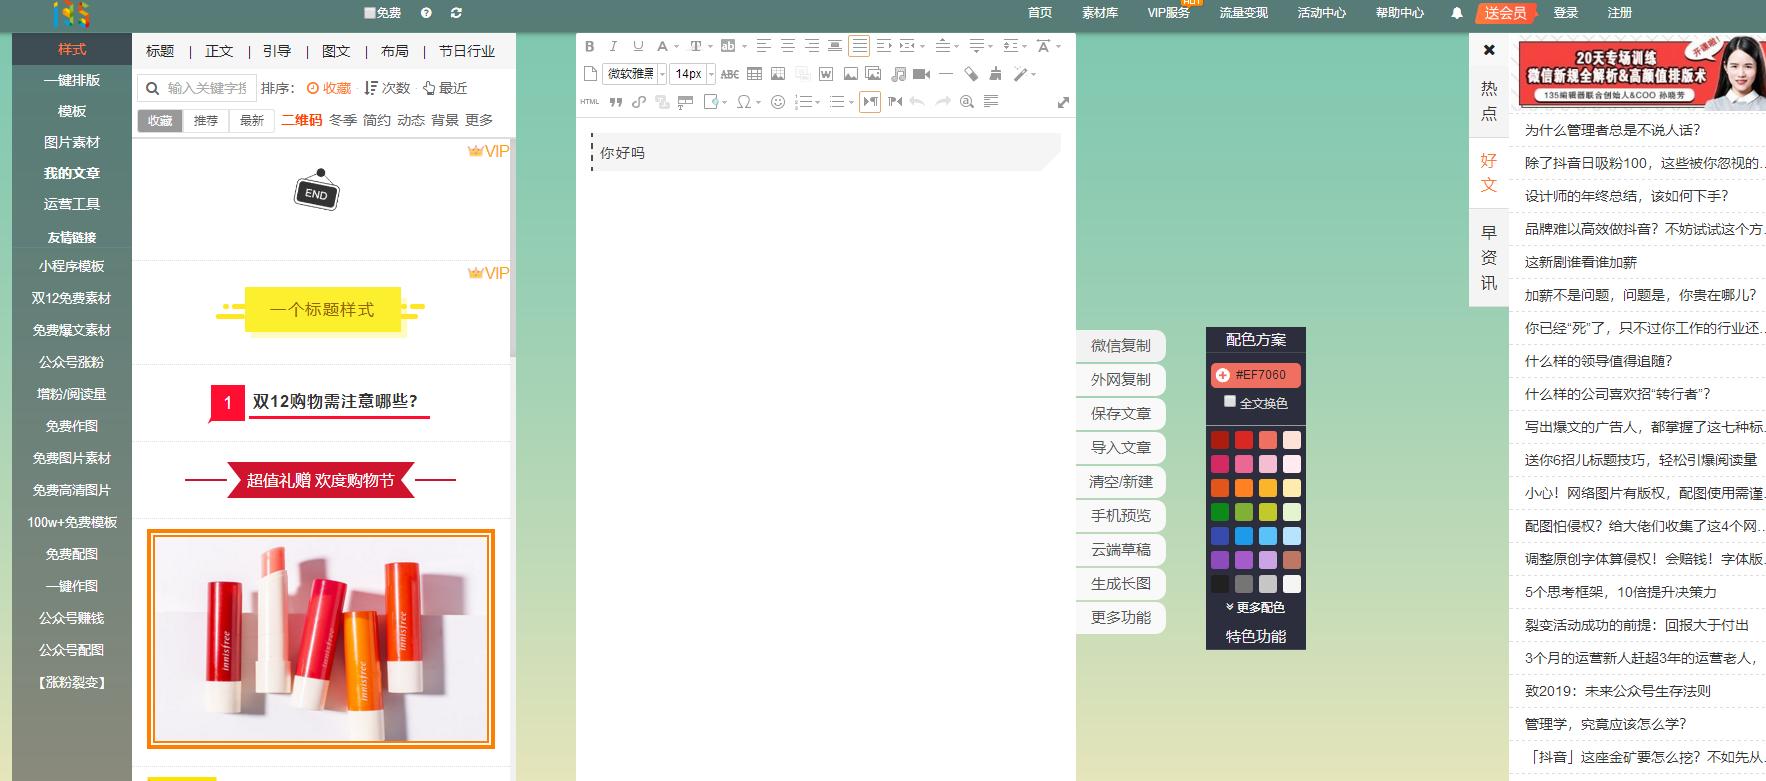Open the emoji smiley picker

tap(778, 102)
